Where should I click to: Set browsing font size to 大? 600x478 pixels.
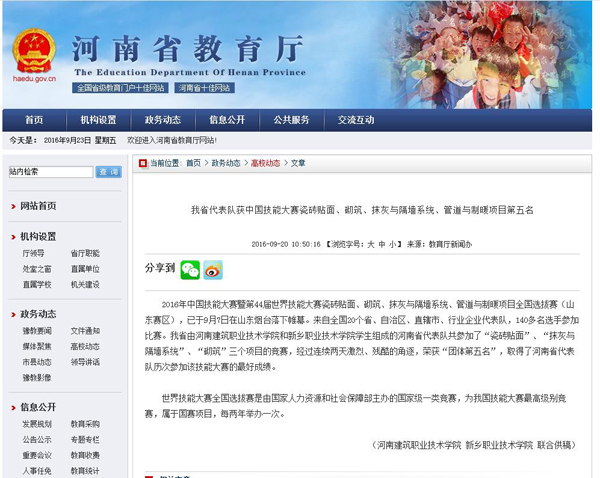click(369, 244)
